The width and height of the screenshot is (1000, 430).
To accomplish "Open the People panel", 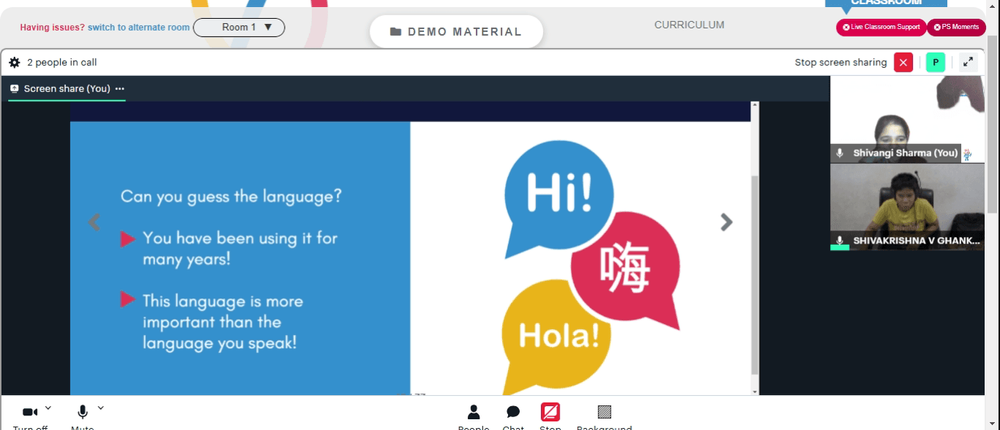I will (473, 417).
